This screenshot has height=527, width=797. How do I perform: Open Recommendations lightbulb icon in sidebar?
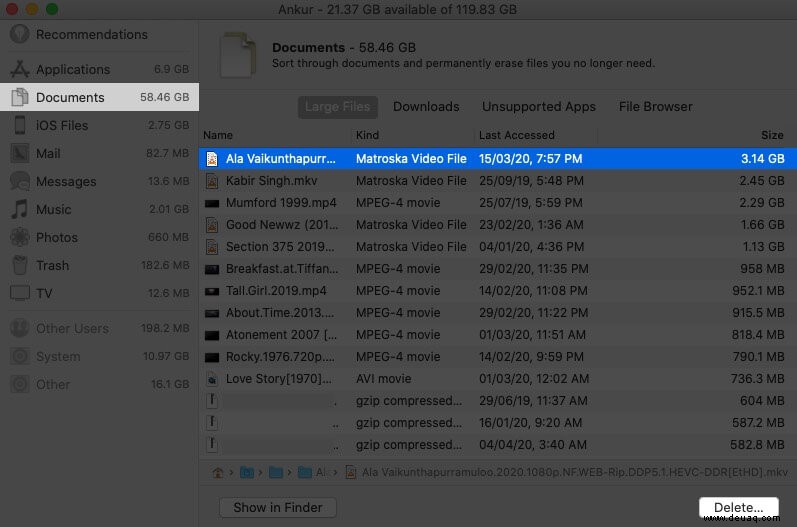[x=20, y=34]
